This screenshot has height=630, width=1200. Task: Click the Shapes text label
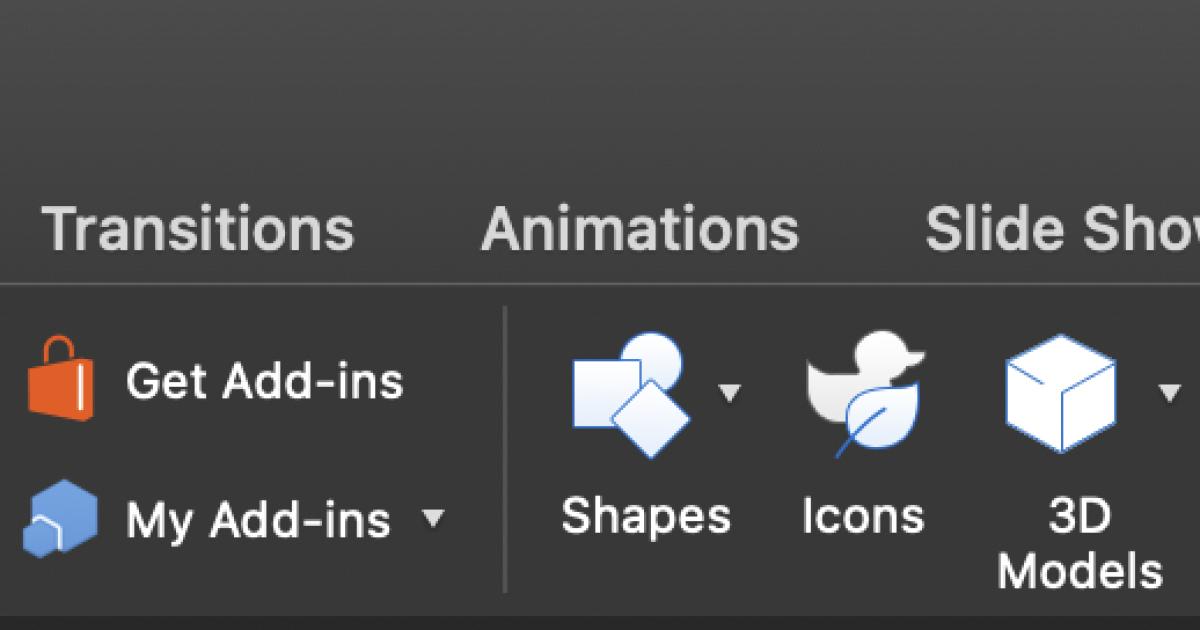tap(646, 516)
